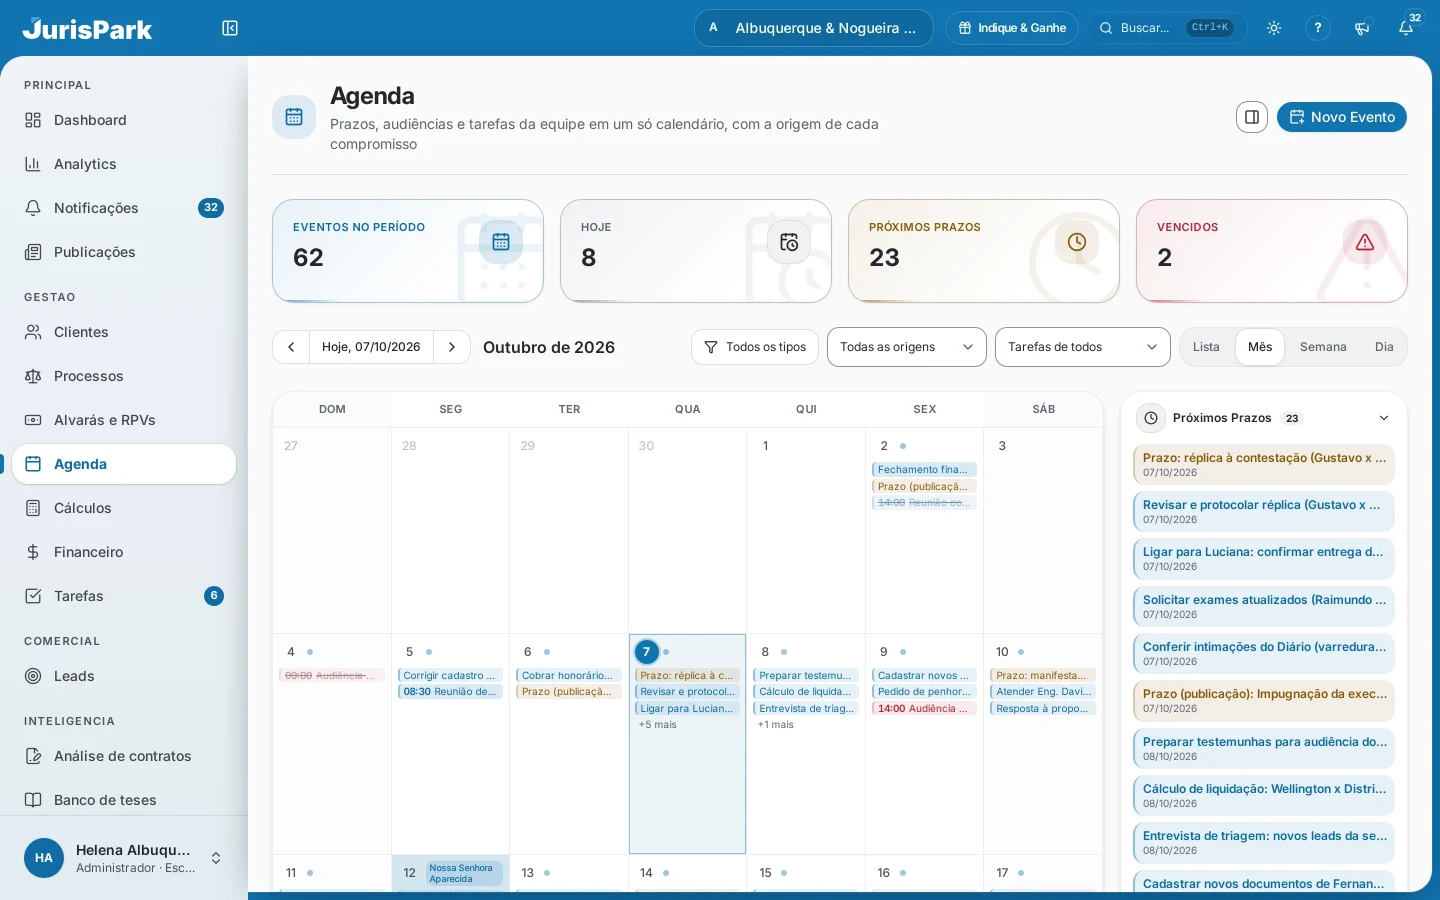
Task: Toggle the side panel layout button
Action: (x=1252, y=117)
